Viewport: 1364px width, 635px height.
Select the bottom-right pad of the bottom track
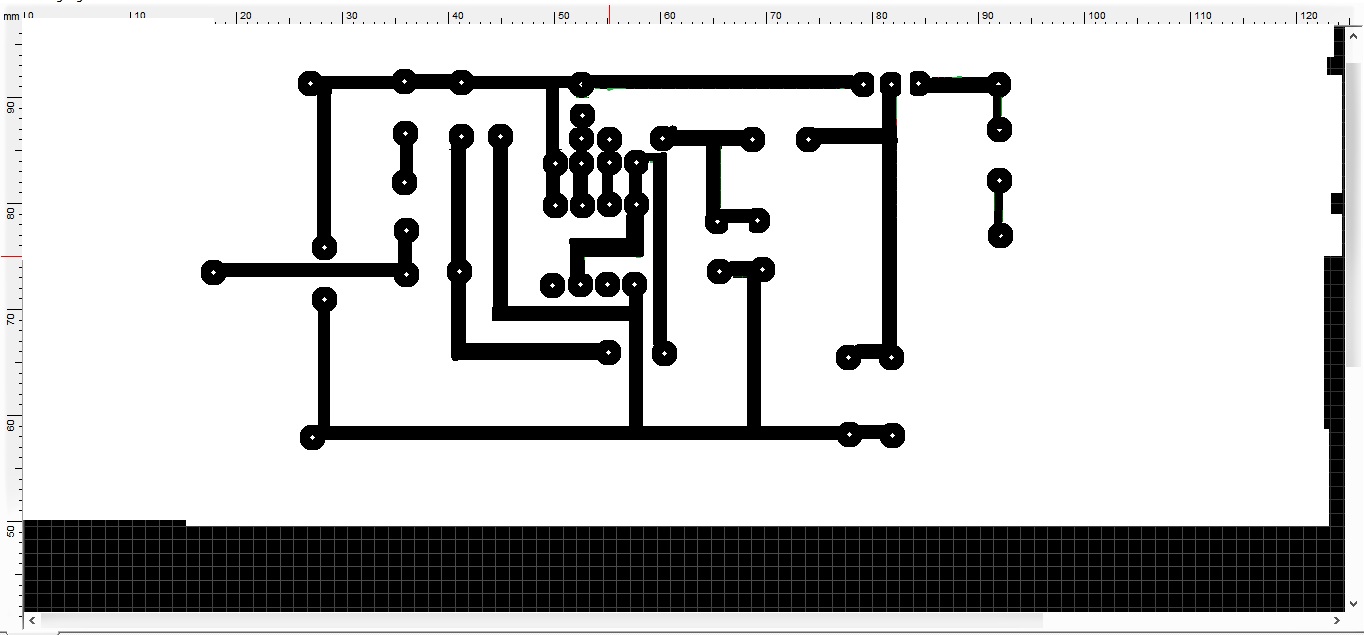[892, 435]
